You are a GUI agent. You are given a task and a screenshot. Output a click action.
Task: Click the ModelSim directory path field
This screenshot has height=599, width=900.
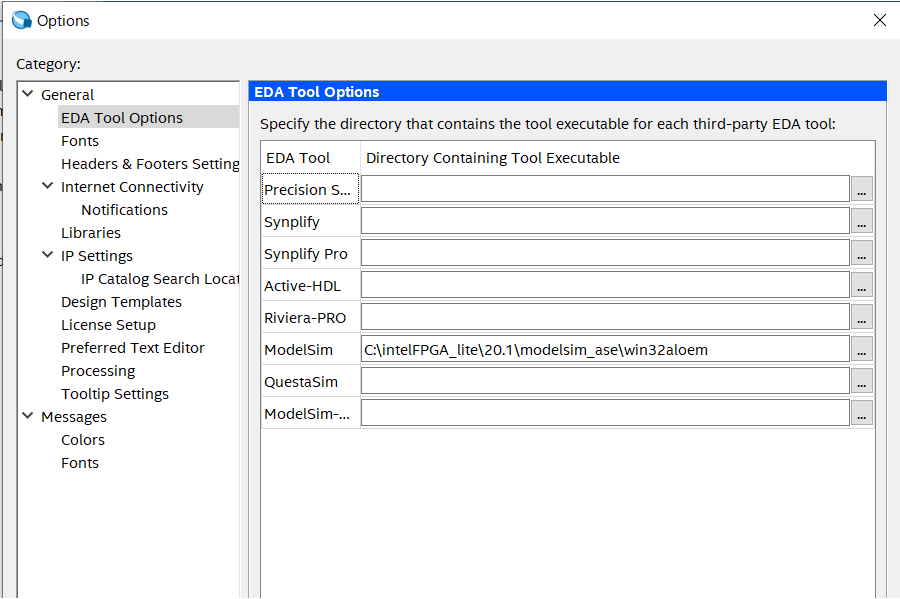[x=605, y=349]
